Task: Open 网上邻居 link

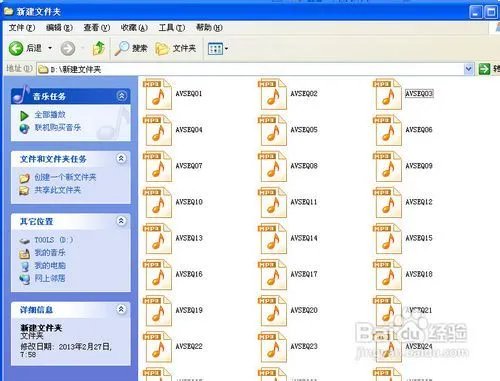Action: tap(50, 278)
